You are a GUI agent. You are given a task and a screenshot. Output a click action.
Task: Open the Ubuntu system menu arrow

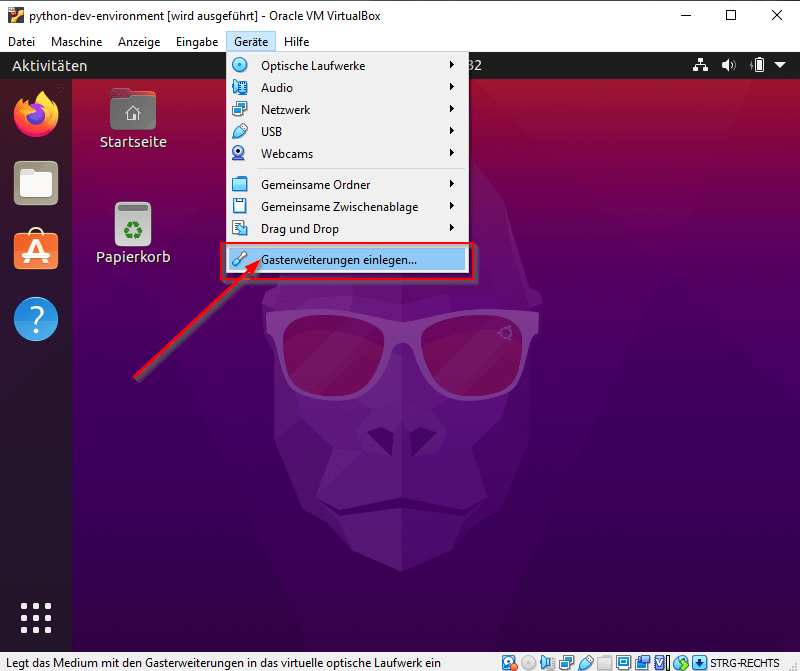click(x=780, y=66)
